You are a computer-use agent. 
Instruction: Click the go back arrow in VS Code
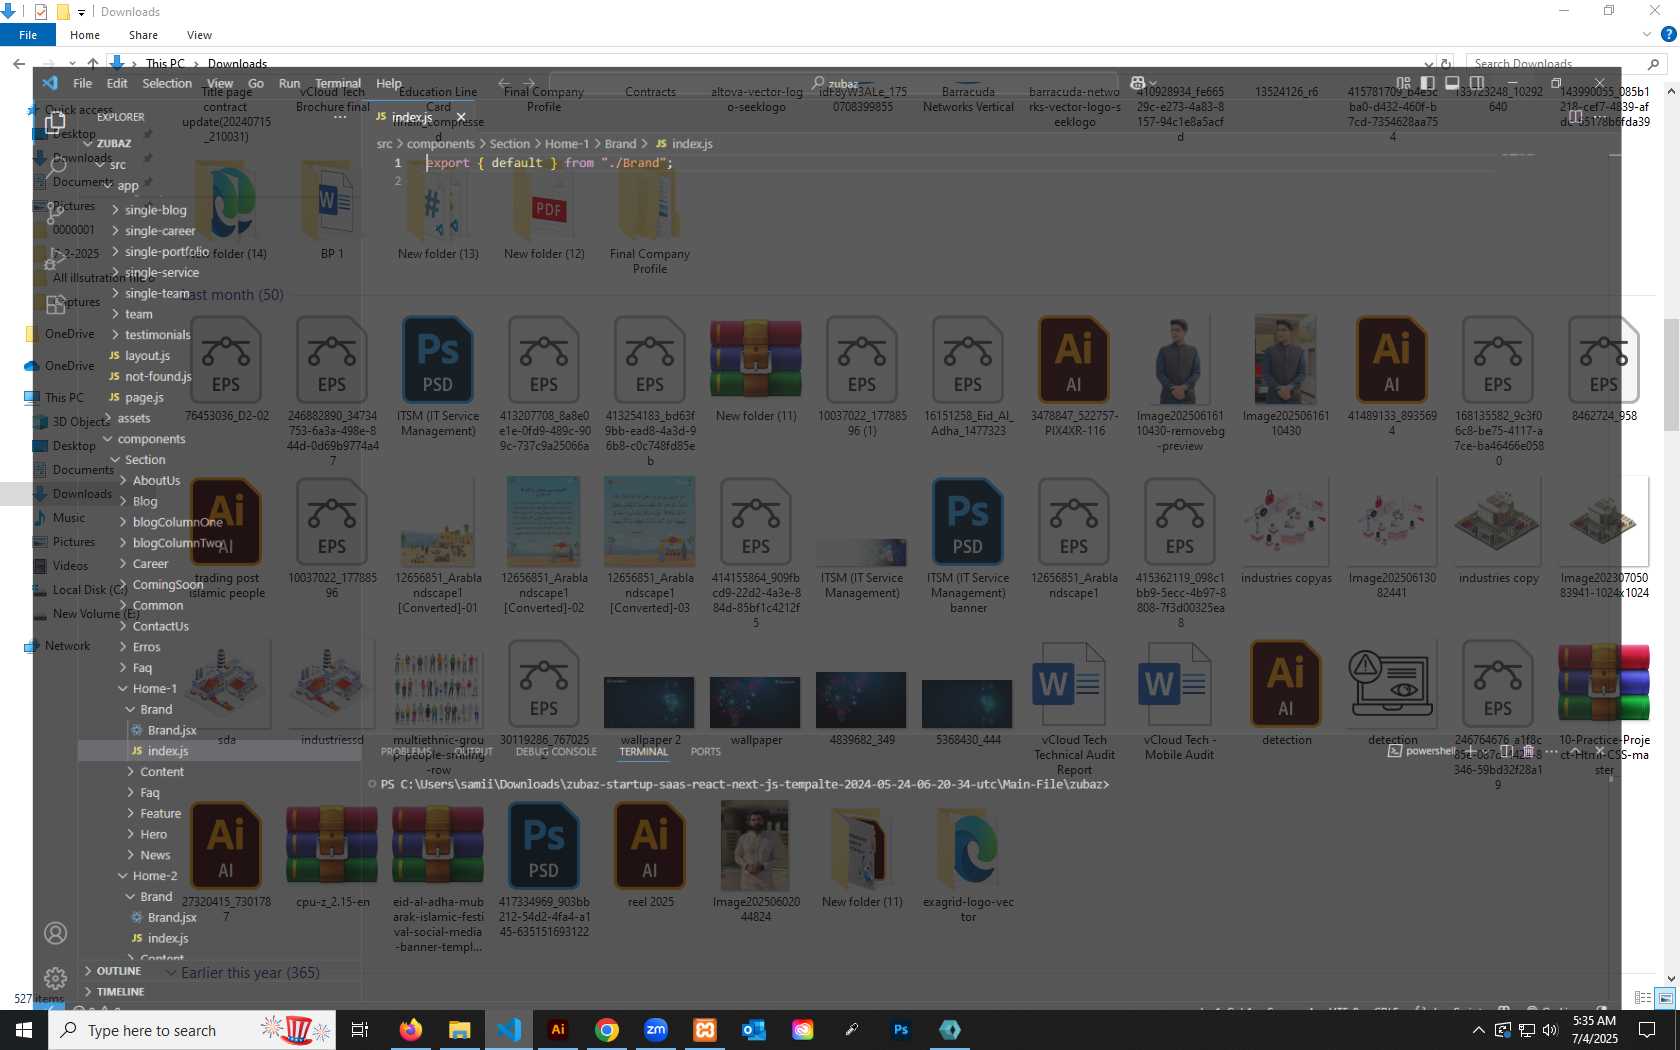pyautogui.click(x=504, y=83)
